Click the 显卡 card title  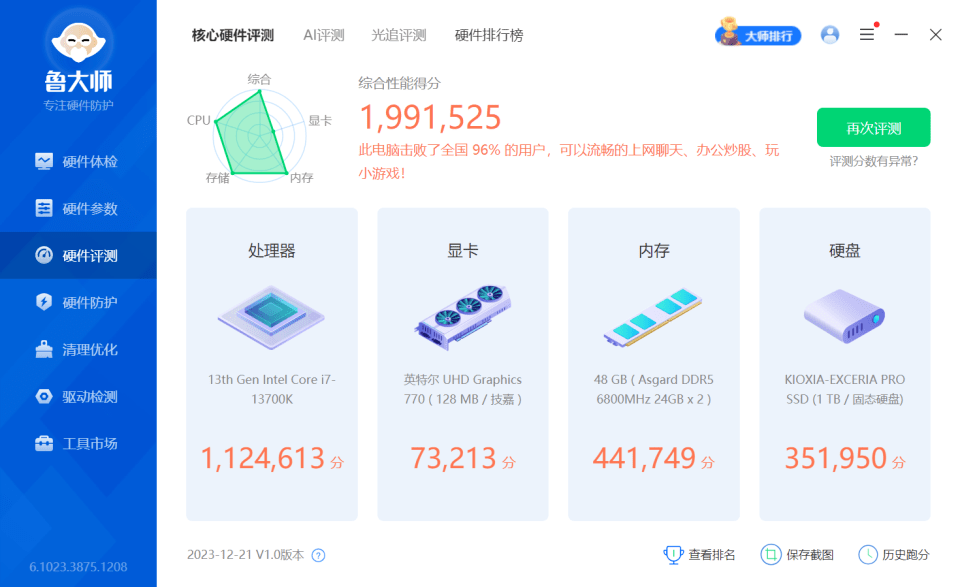[463, 250]
